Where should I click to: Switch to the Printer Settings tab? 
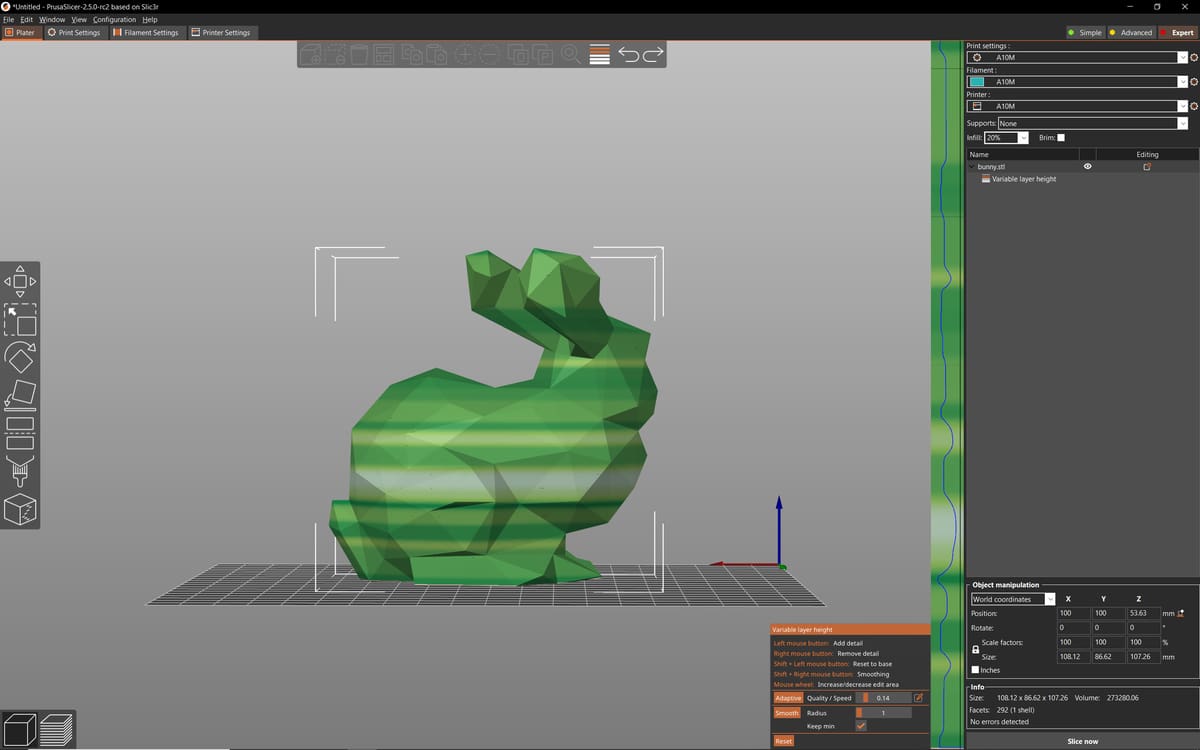tap(221, 32)
